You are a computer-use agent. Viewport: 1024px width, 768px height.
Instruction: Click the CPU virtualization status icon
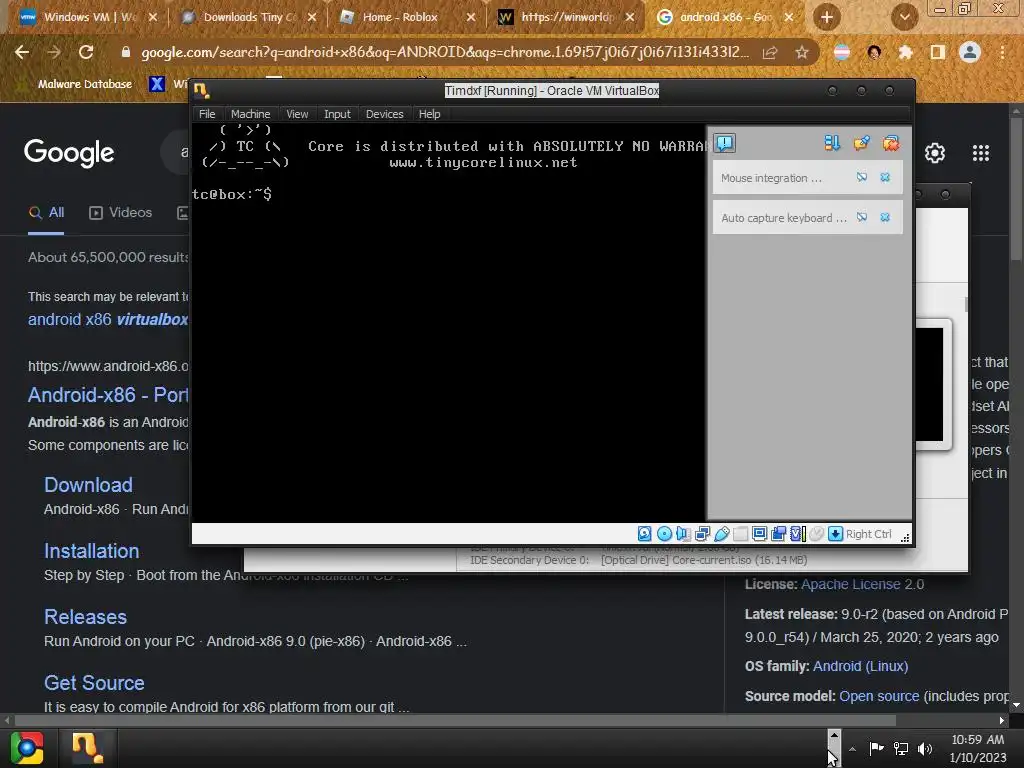[797, 534]
